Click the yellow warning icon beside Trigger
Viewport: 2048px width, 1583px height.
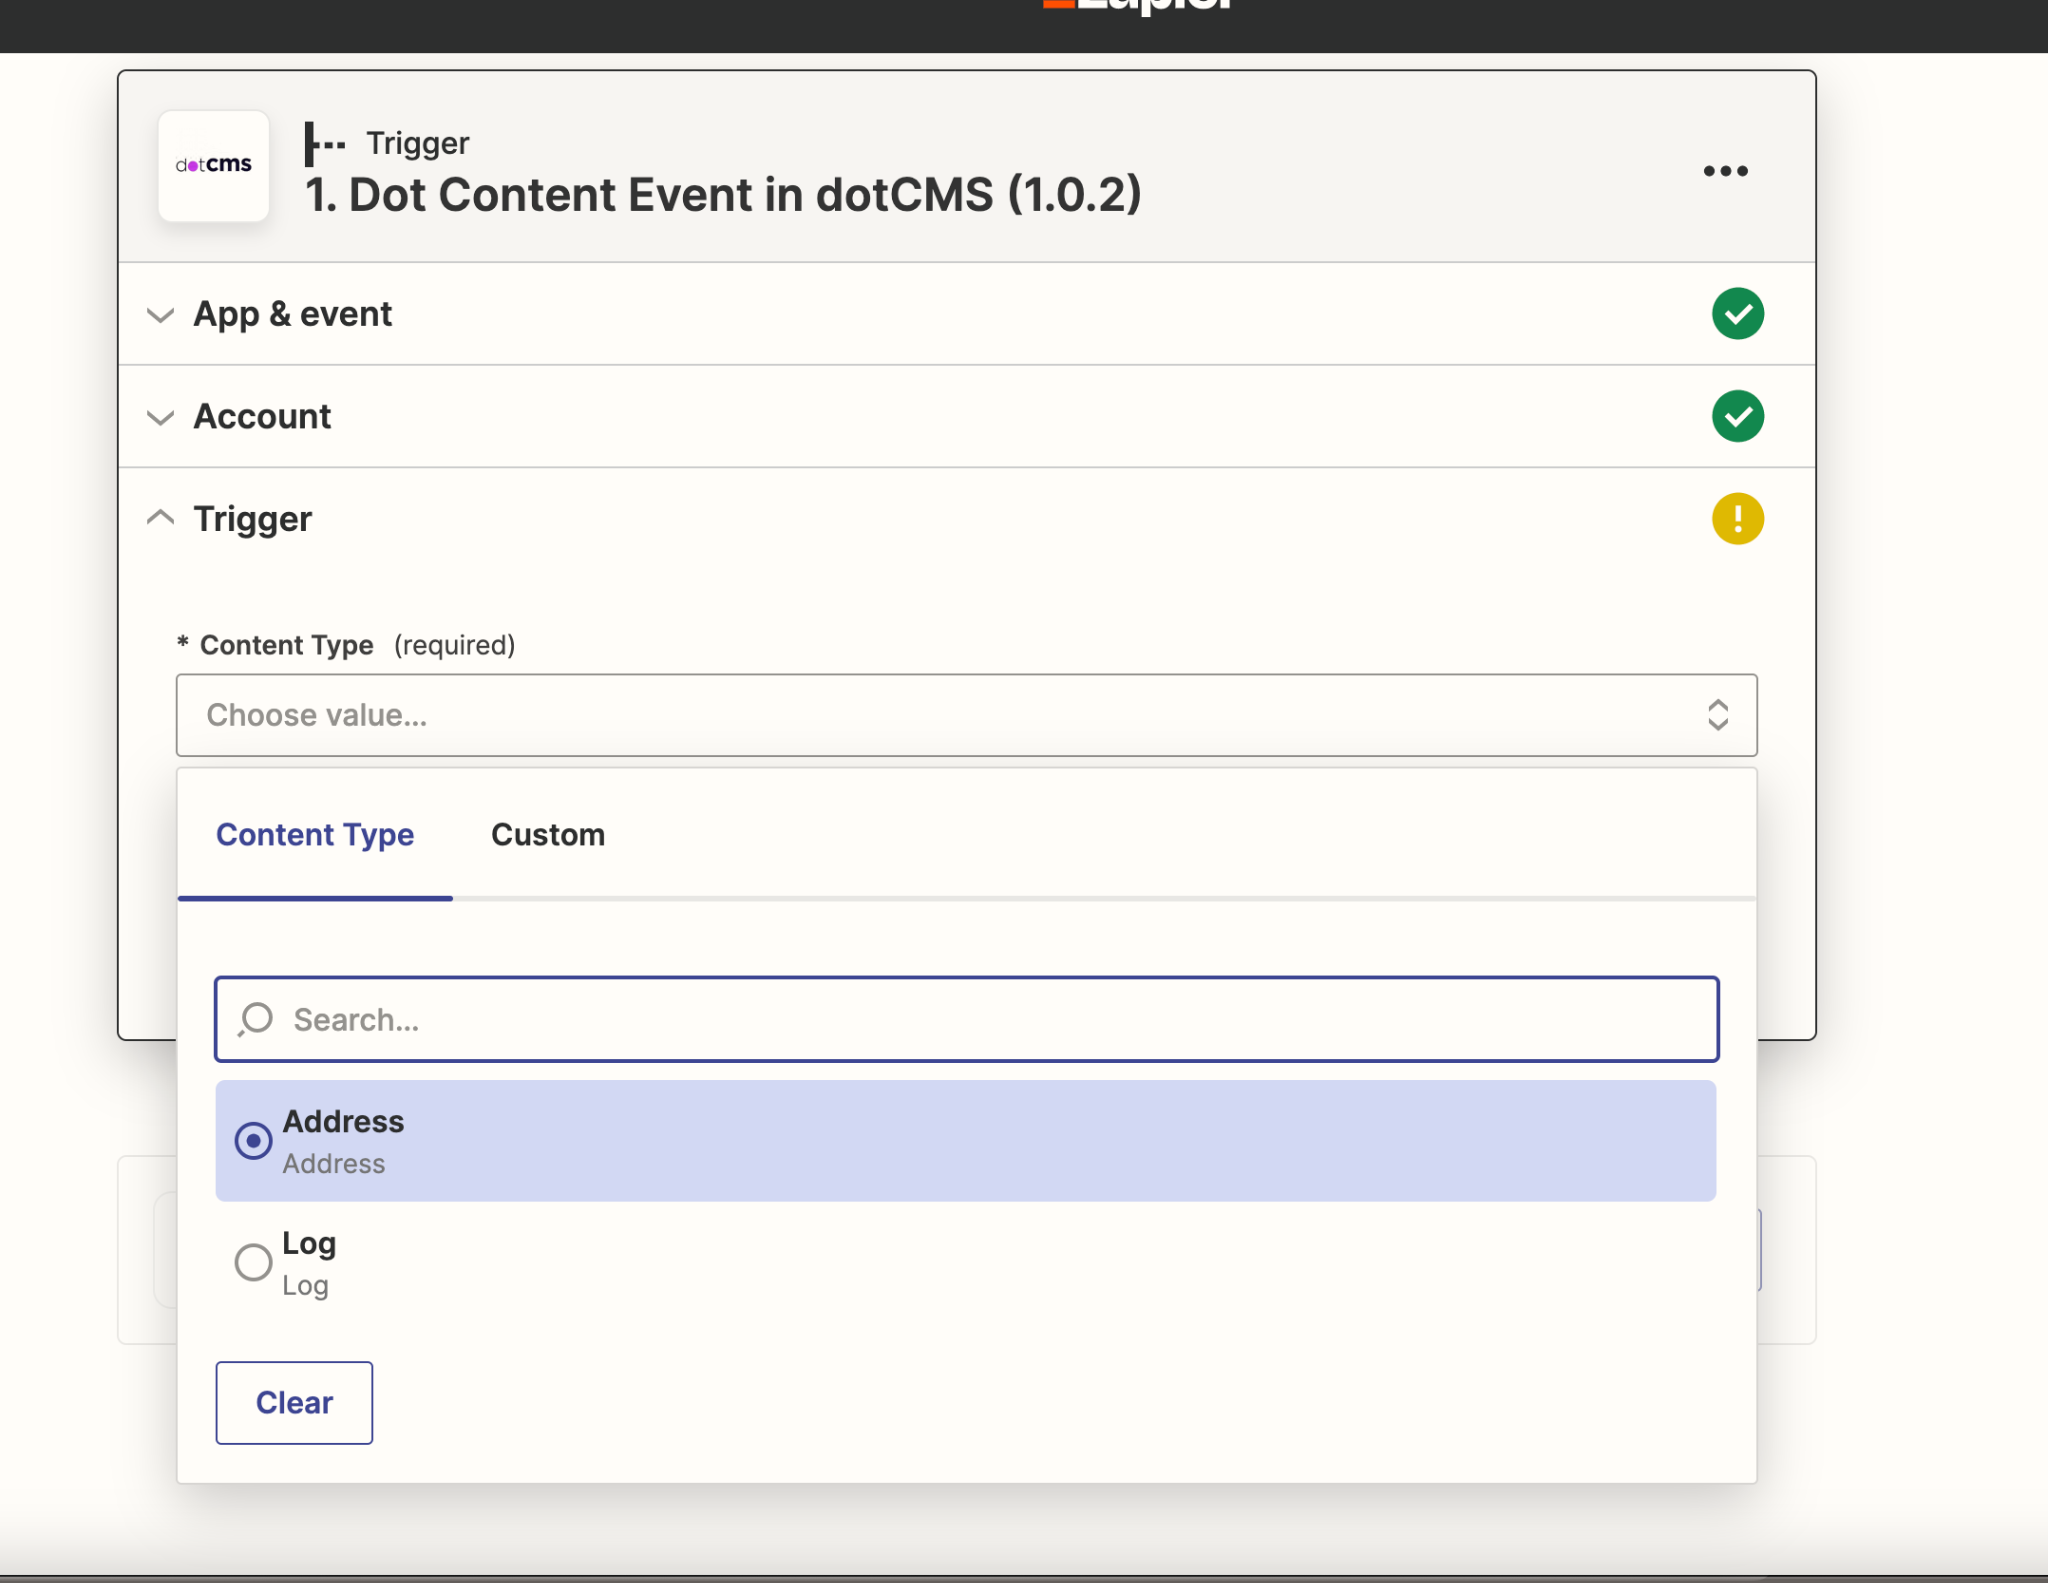tap(1737, 519)
